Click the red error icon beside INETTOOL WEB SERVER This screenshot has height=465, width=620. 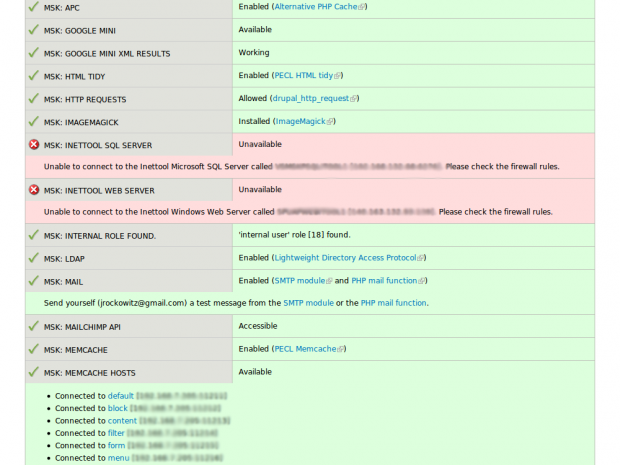pyautogui.click(x=34, y=190)
